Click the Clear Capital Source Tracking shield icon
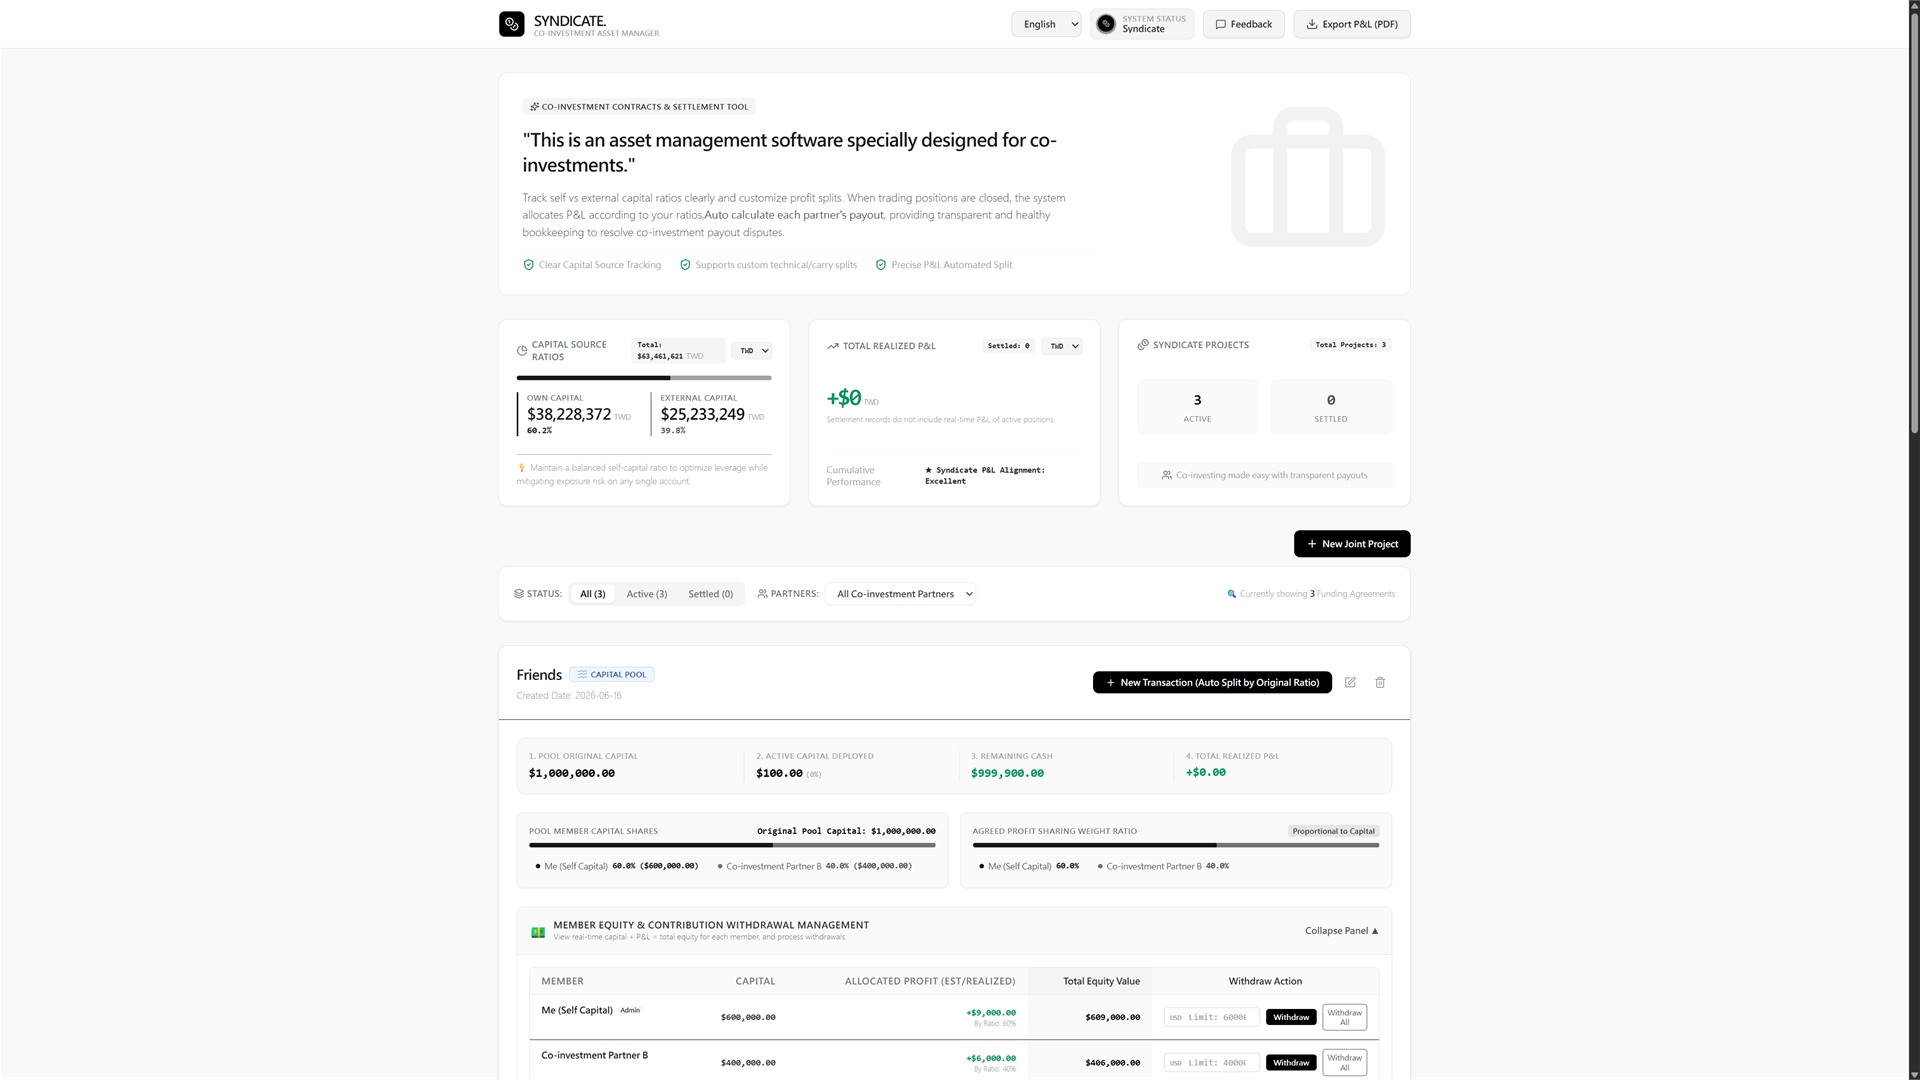Image resolution: width=1920 pixels, height=1080 pixels. [x=528, y=265]
